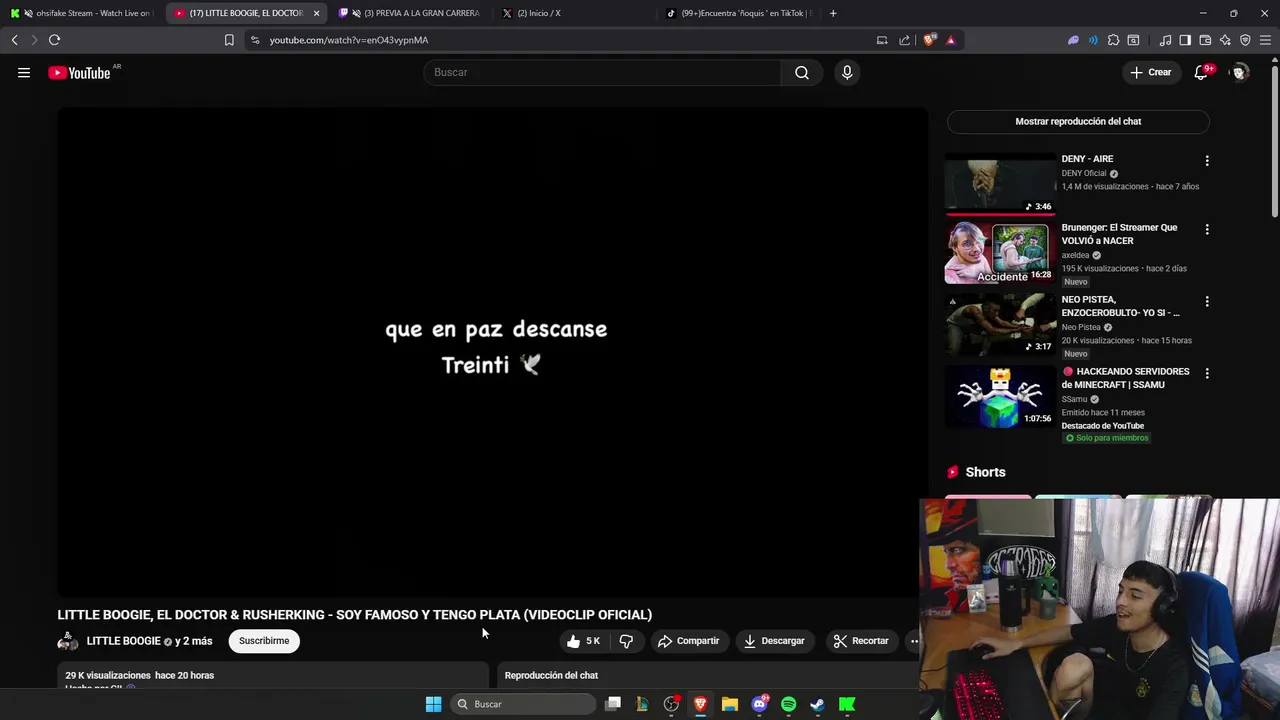The width and height of the screenshot is (1280, 720).
Task: Open Brunenger streamer video thumbnail
Action: [x=1000, y=253]
